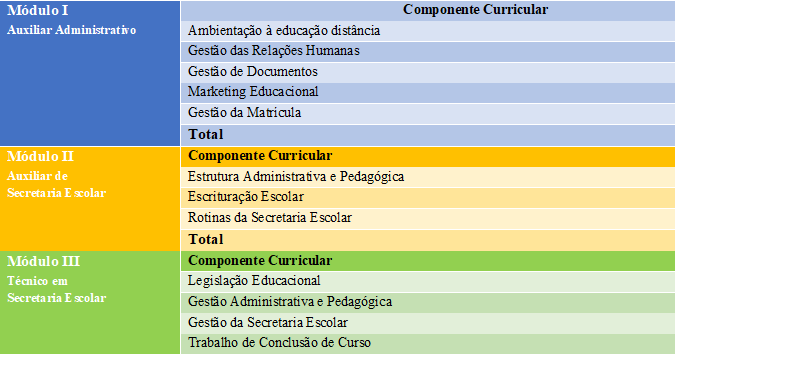The image size is (798, 371).
Task: Click the Módulo III heading
Action: pos(43,262)
